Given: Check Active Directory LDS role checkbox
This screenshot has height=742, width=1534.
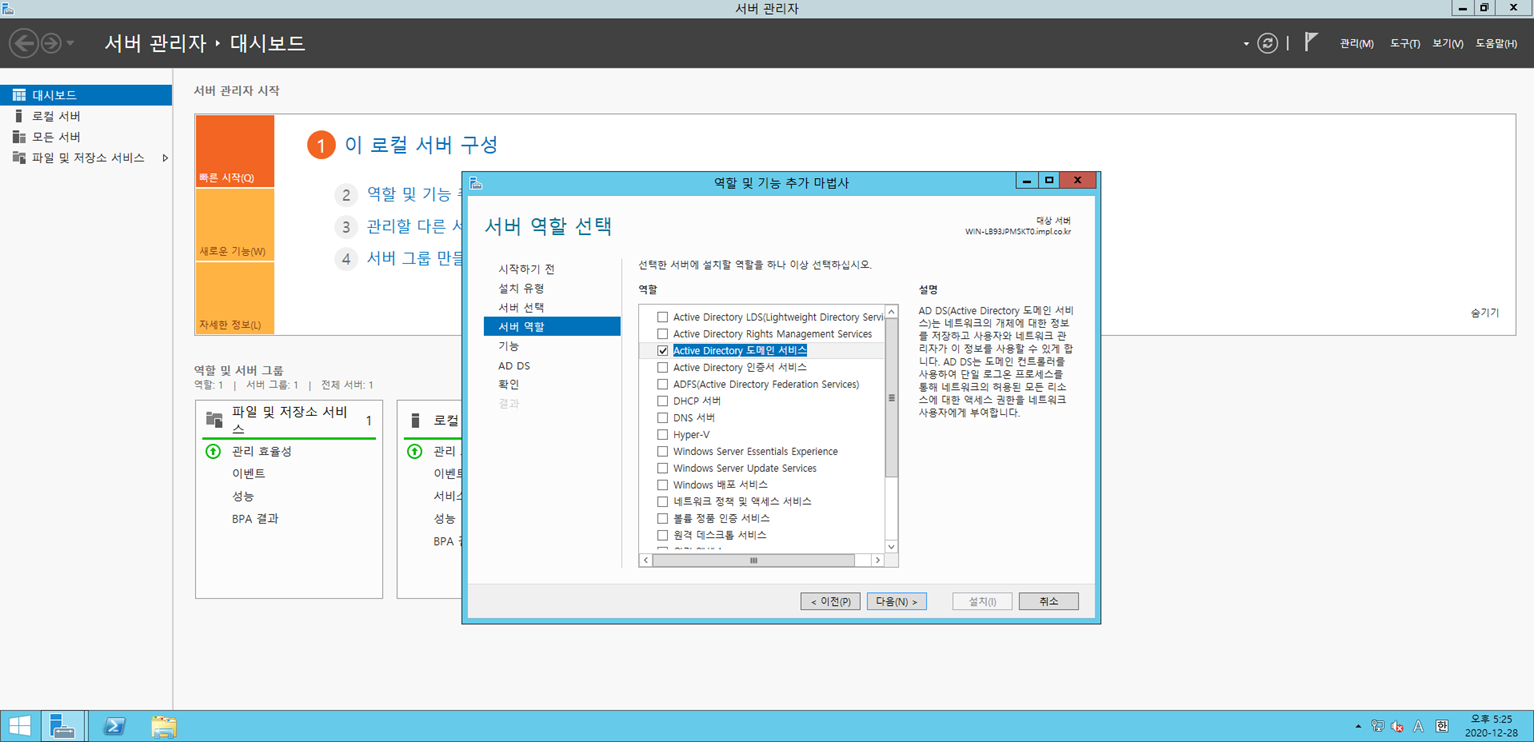Looking at the screenshot, I should [x=662, y=317].
